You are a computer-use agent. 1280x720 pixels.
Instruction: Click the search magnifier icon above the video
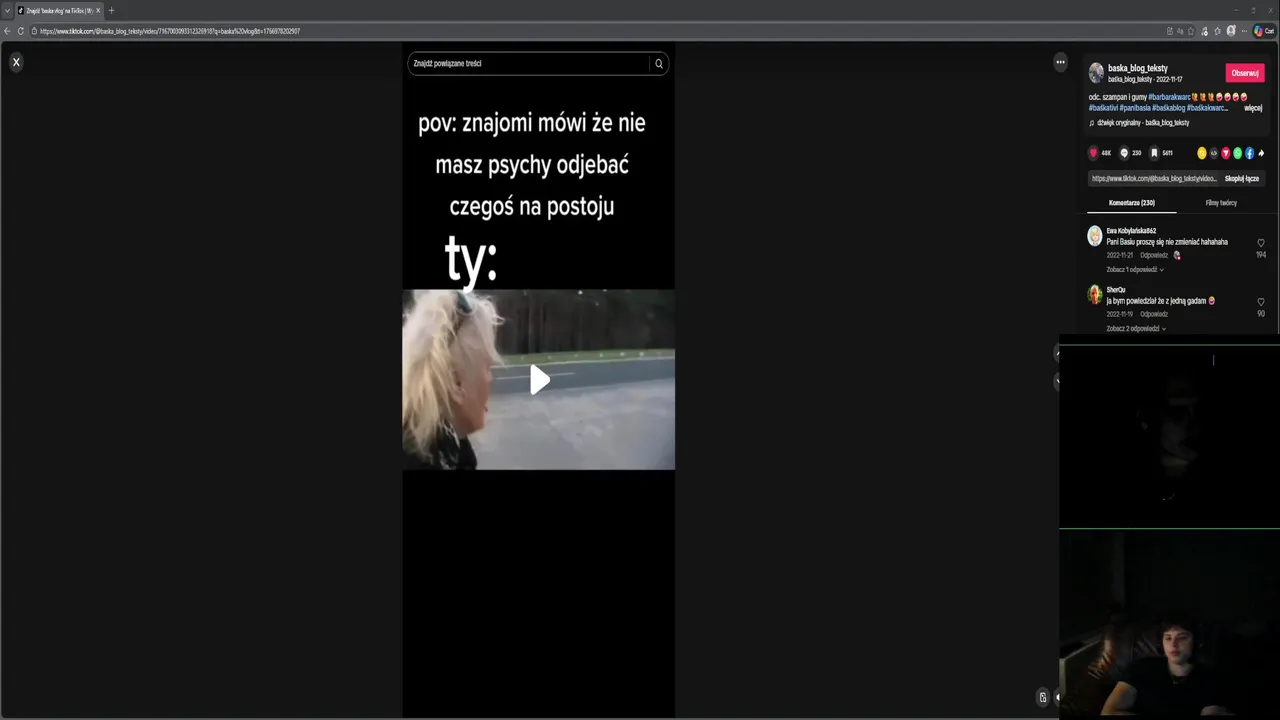(659, 63)
